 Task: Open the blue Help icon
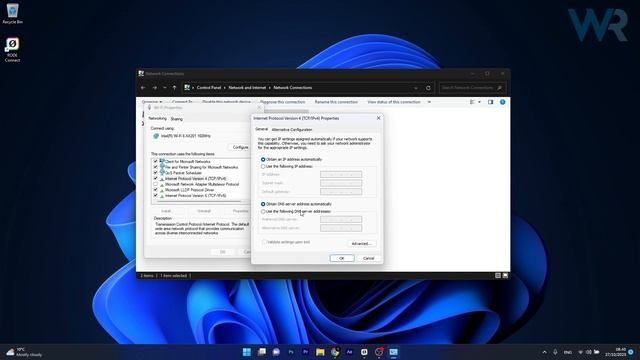(502, 102)
